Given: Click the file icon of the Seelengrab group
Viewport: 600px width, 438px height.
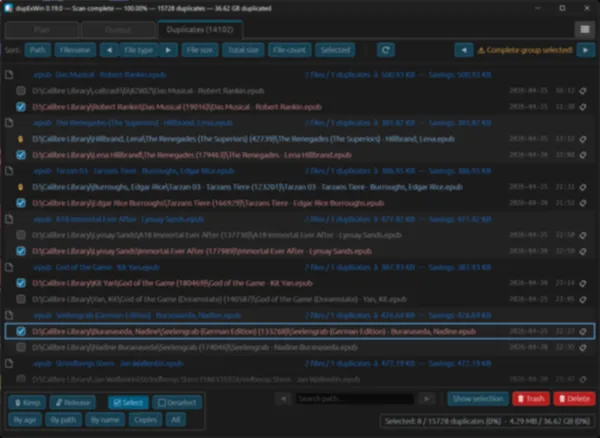Looking at the screenshot, I should (x=9, y=315).
